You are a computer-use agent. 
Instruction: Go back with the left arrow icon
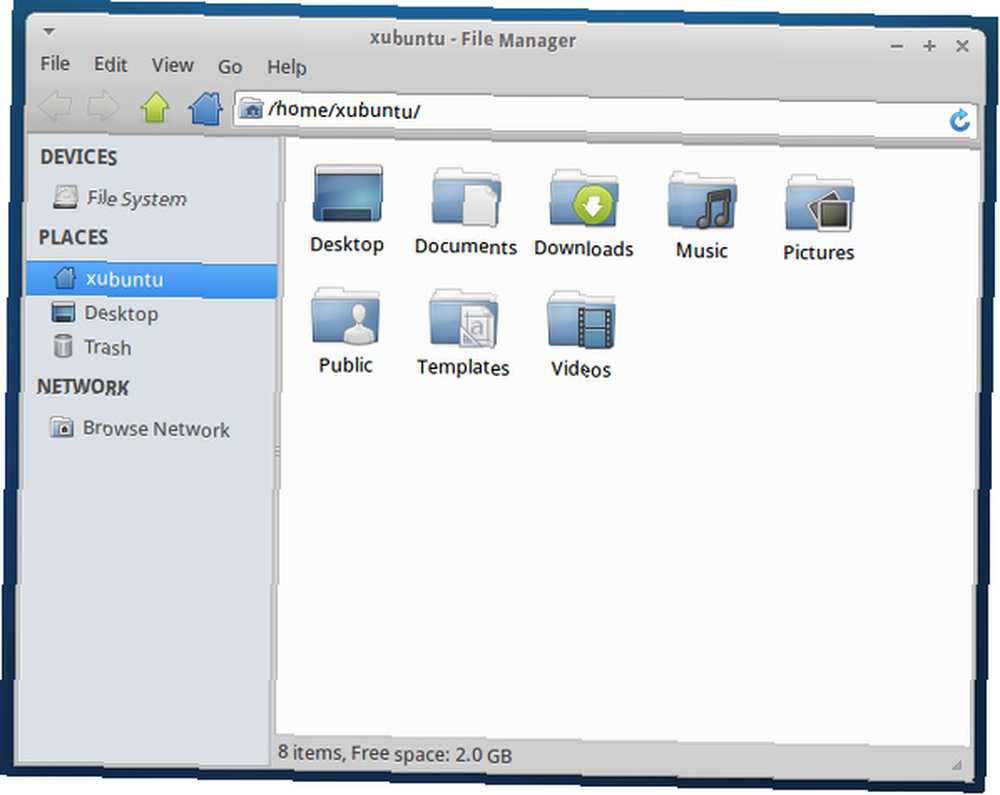click(55, 105)
